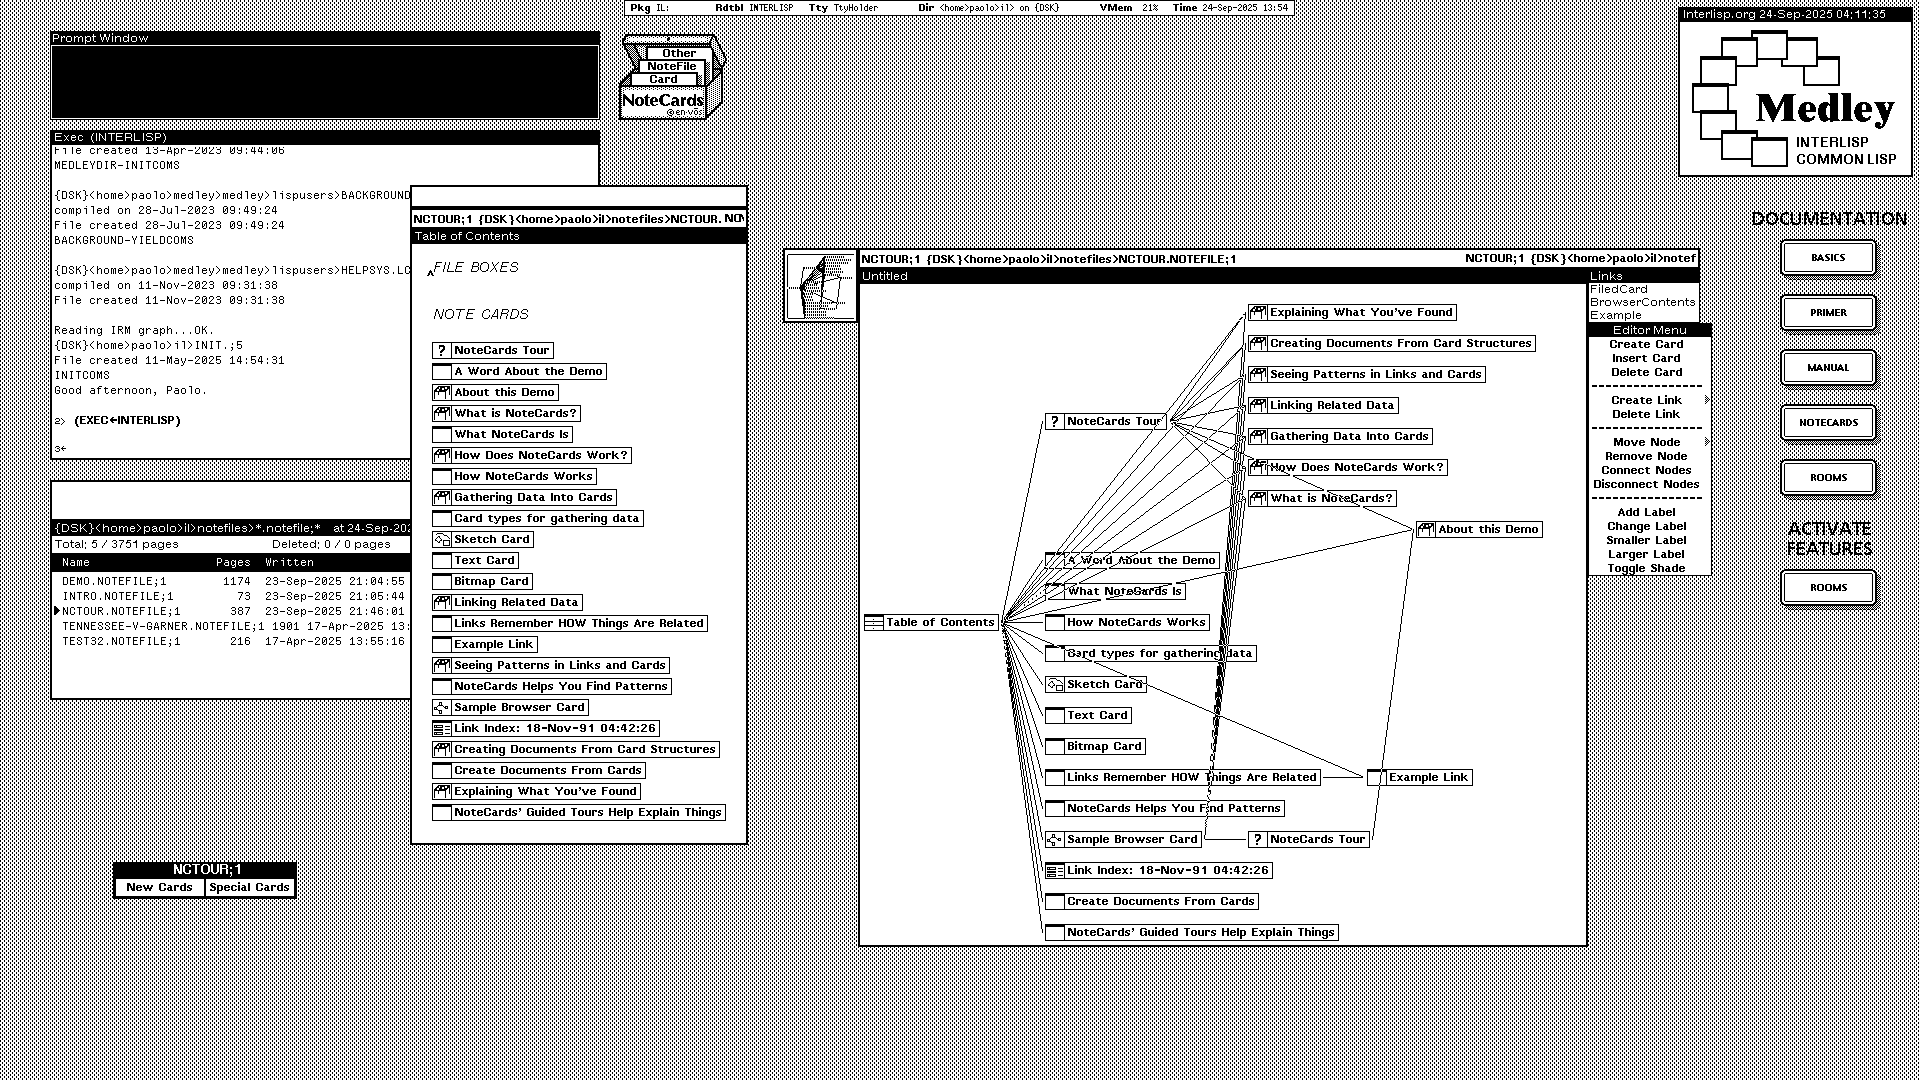Click Link Index icon in Table of Contents list

point(442,728)
